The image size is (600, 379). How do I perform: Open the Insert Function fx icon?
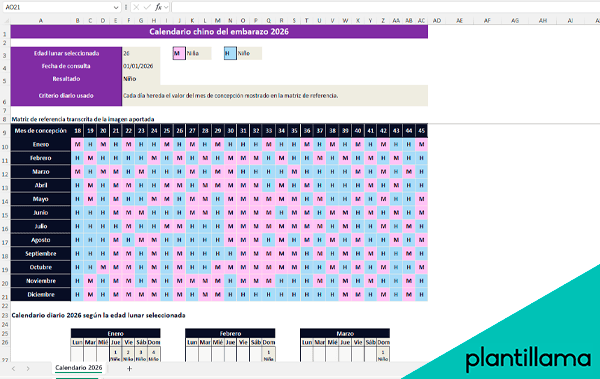(158, 7)
